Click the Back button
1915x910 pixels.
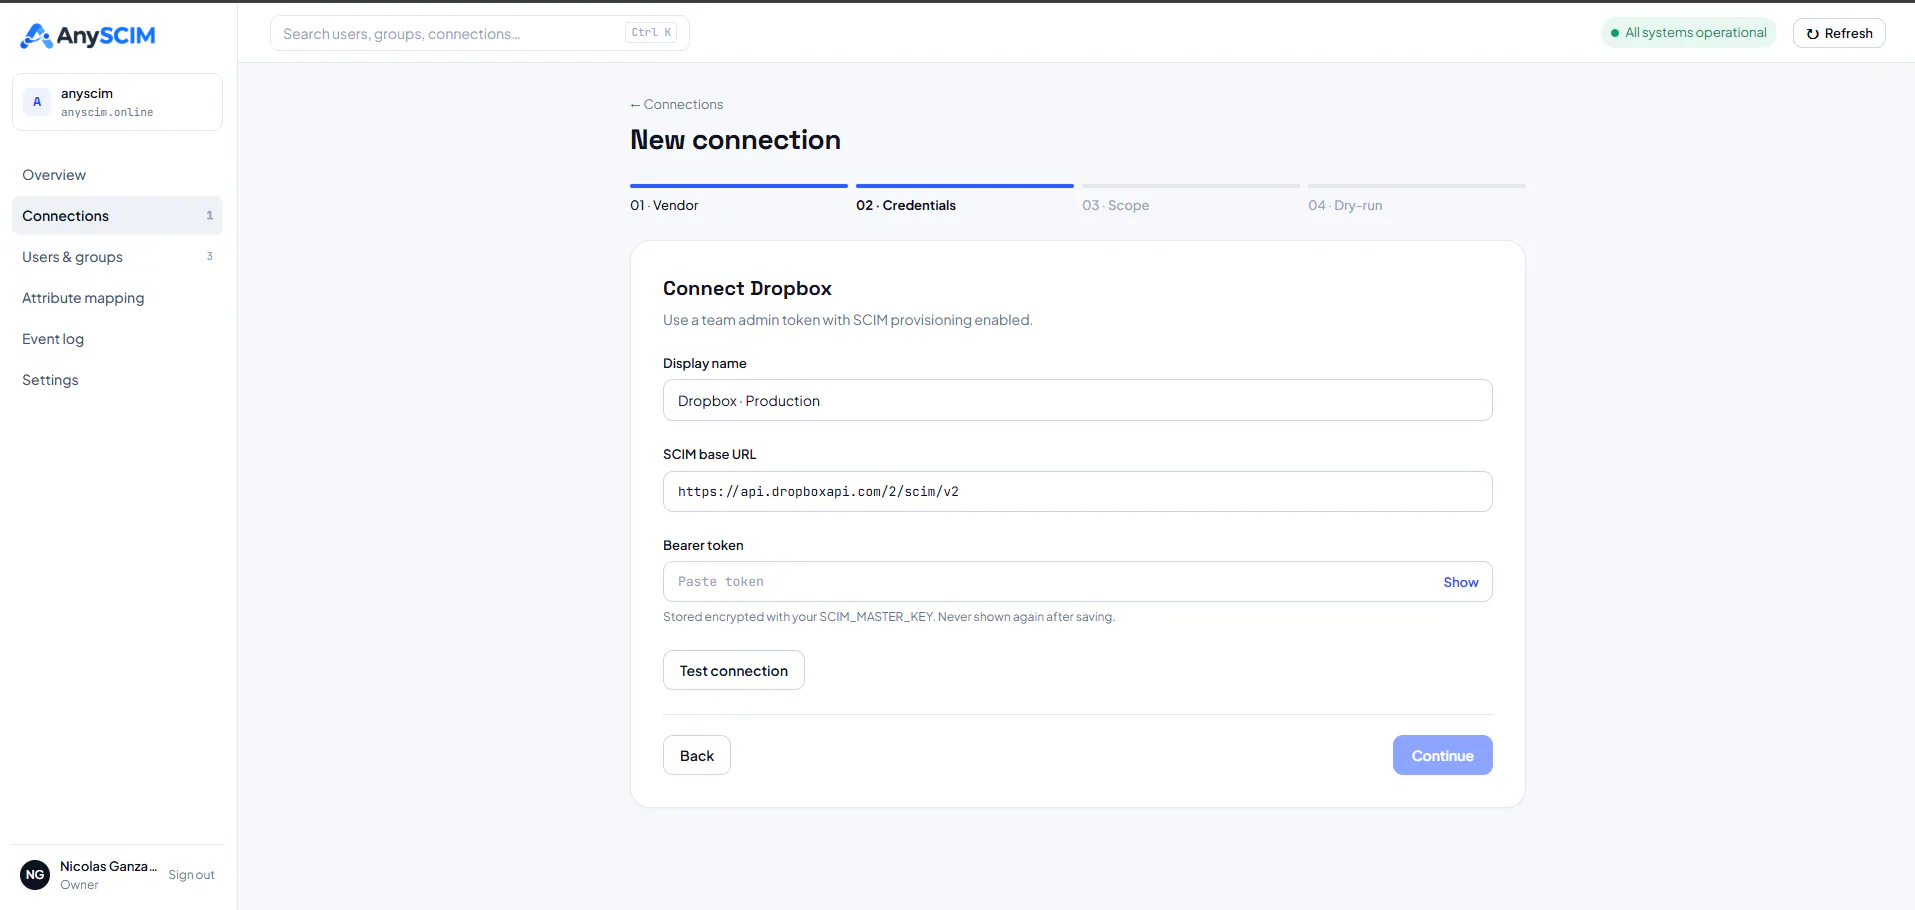tap(697, 755)
